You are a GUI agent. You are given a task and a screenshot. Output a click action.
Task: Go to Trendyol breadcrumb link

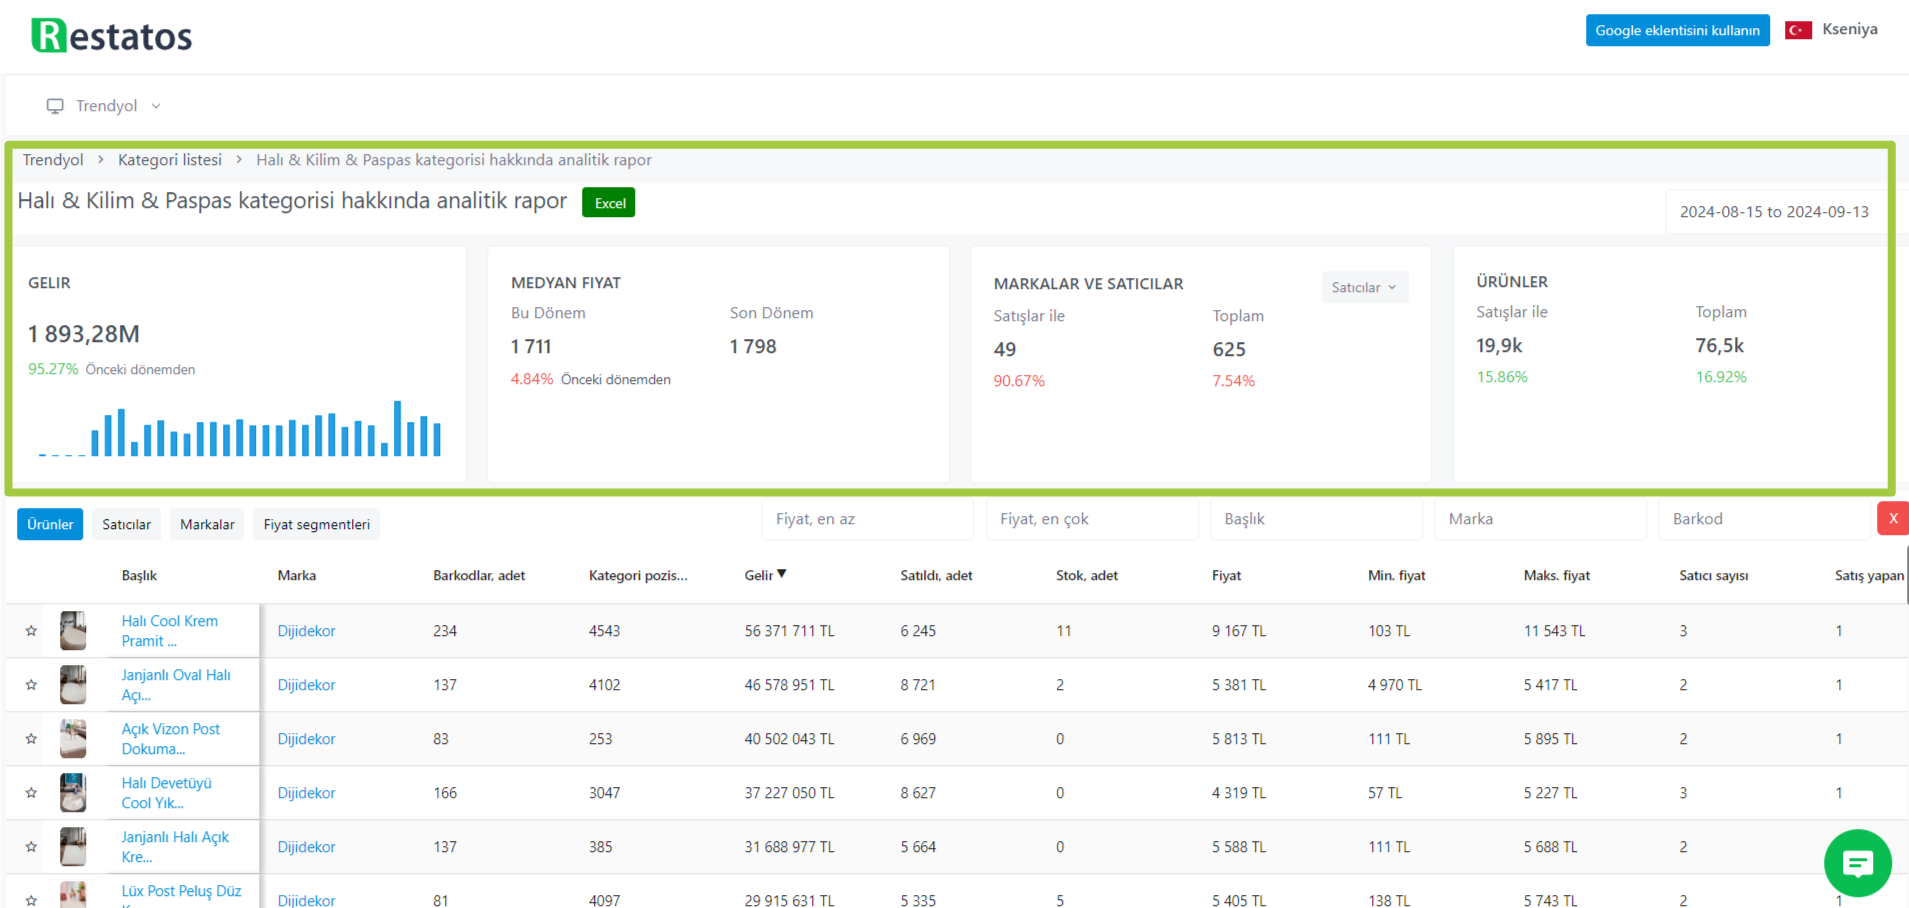[x=53, y=160]
